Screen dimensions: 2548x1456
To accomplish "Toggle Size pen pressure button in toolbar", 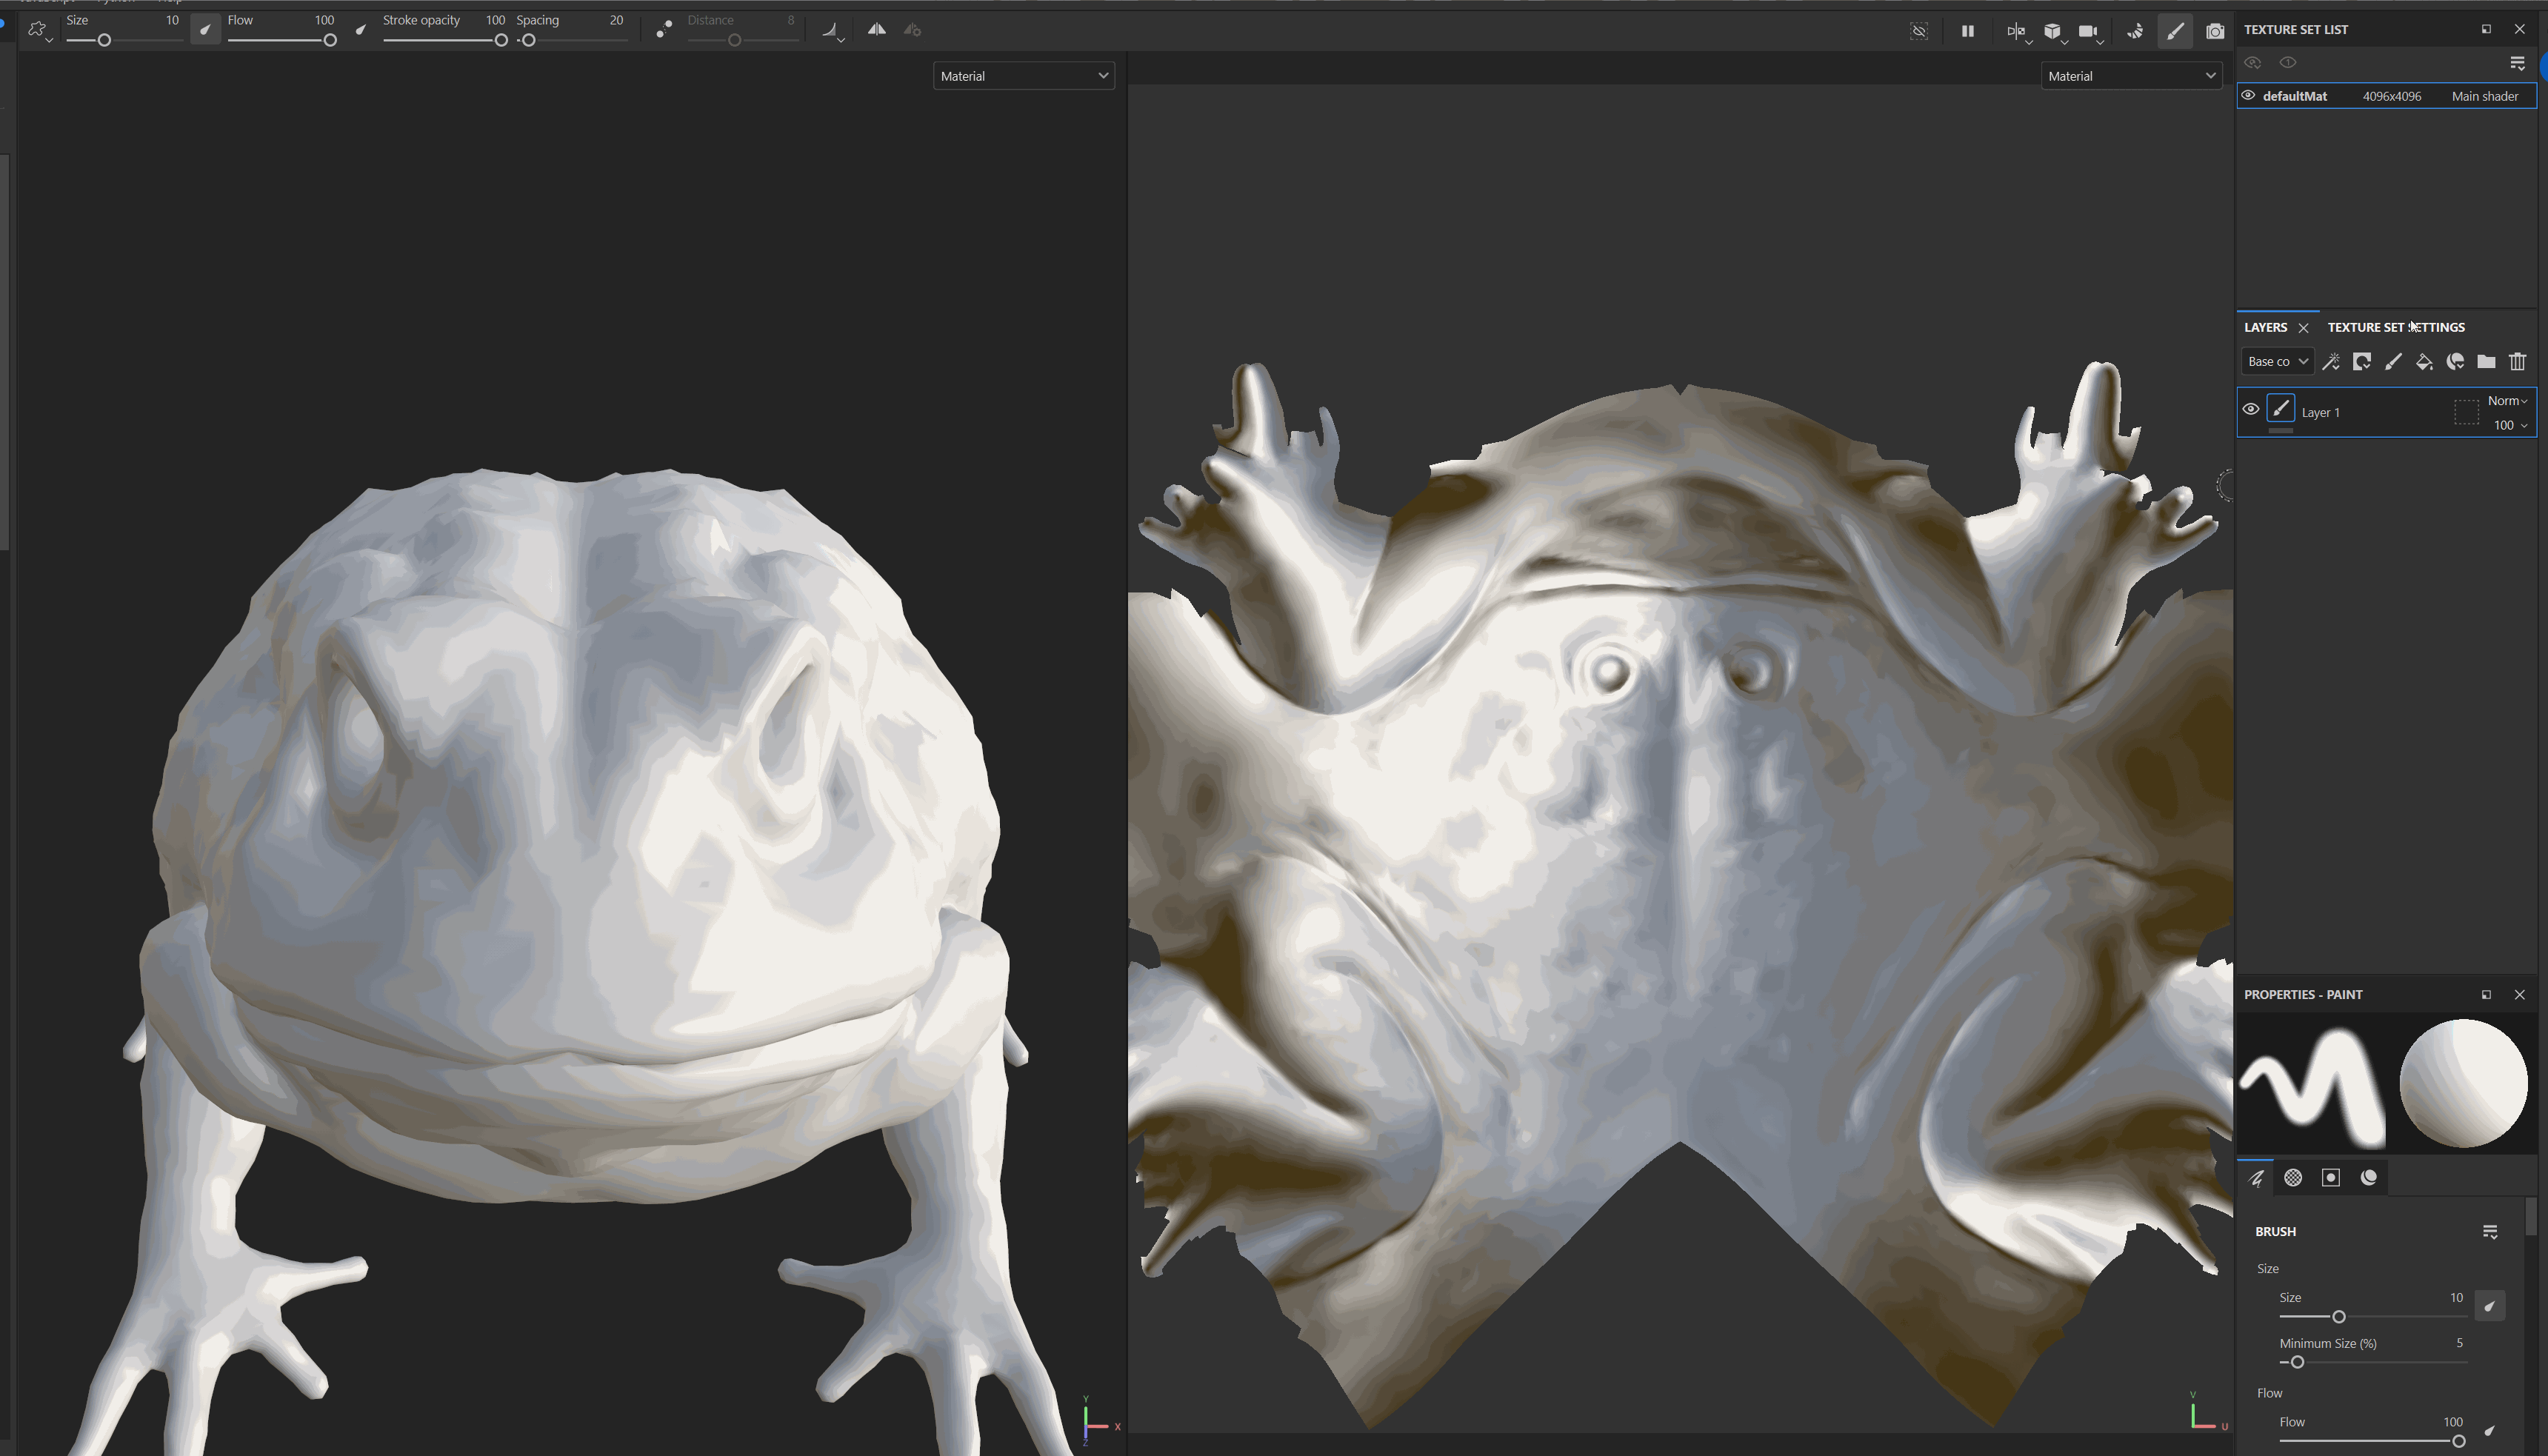I will (x=205, y=30).
